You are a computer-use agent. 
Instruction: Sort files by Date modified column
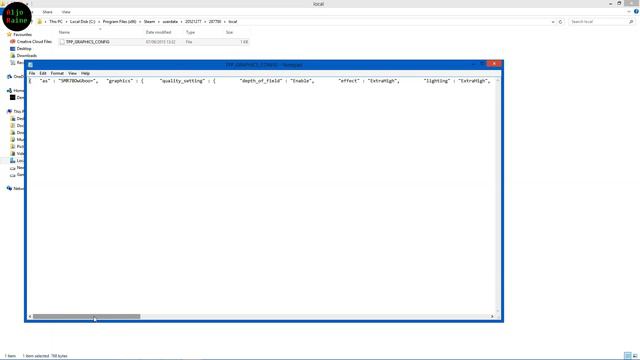point(159,32)
